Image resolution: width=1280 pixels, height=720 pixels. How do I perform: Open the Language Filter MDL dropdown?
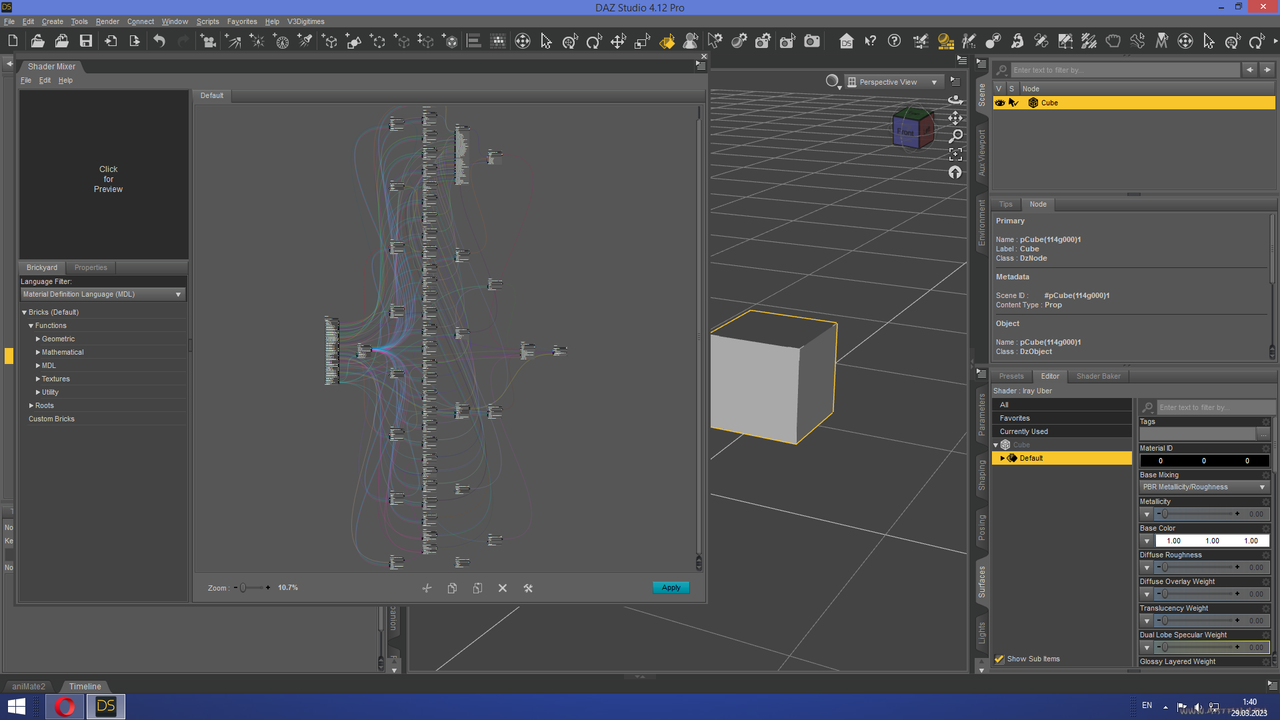[103, 295]
